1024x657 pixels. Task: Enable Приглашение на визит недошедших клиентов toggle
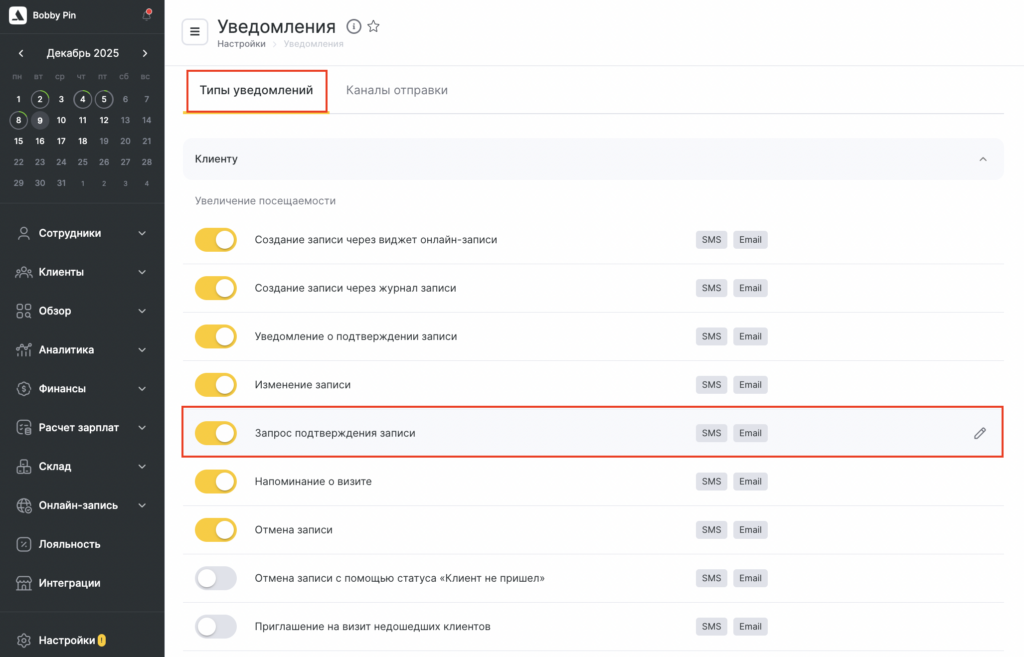point(216,627)
